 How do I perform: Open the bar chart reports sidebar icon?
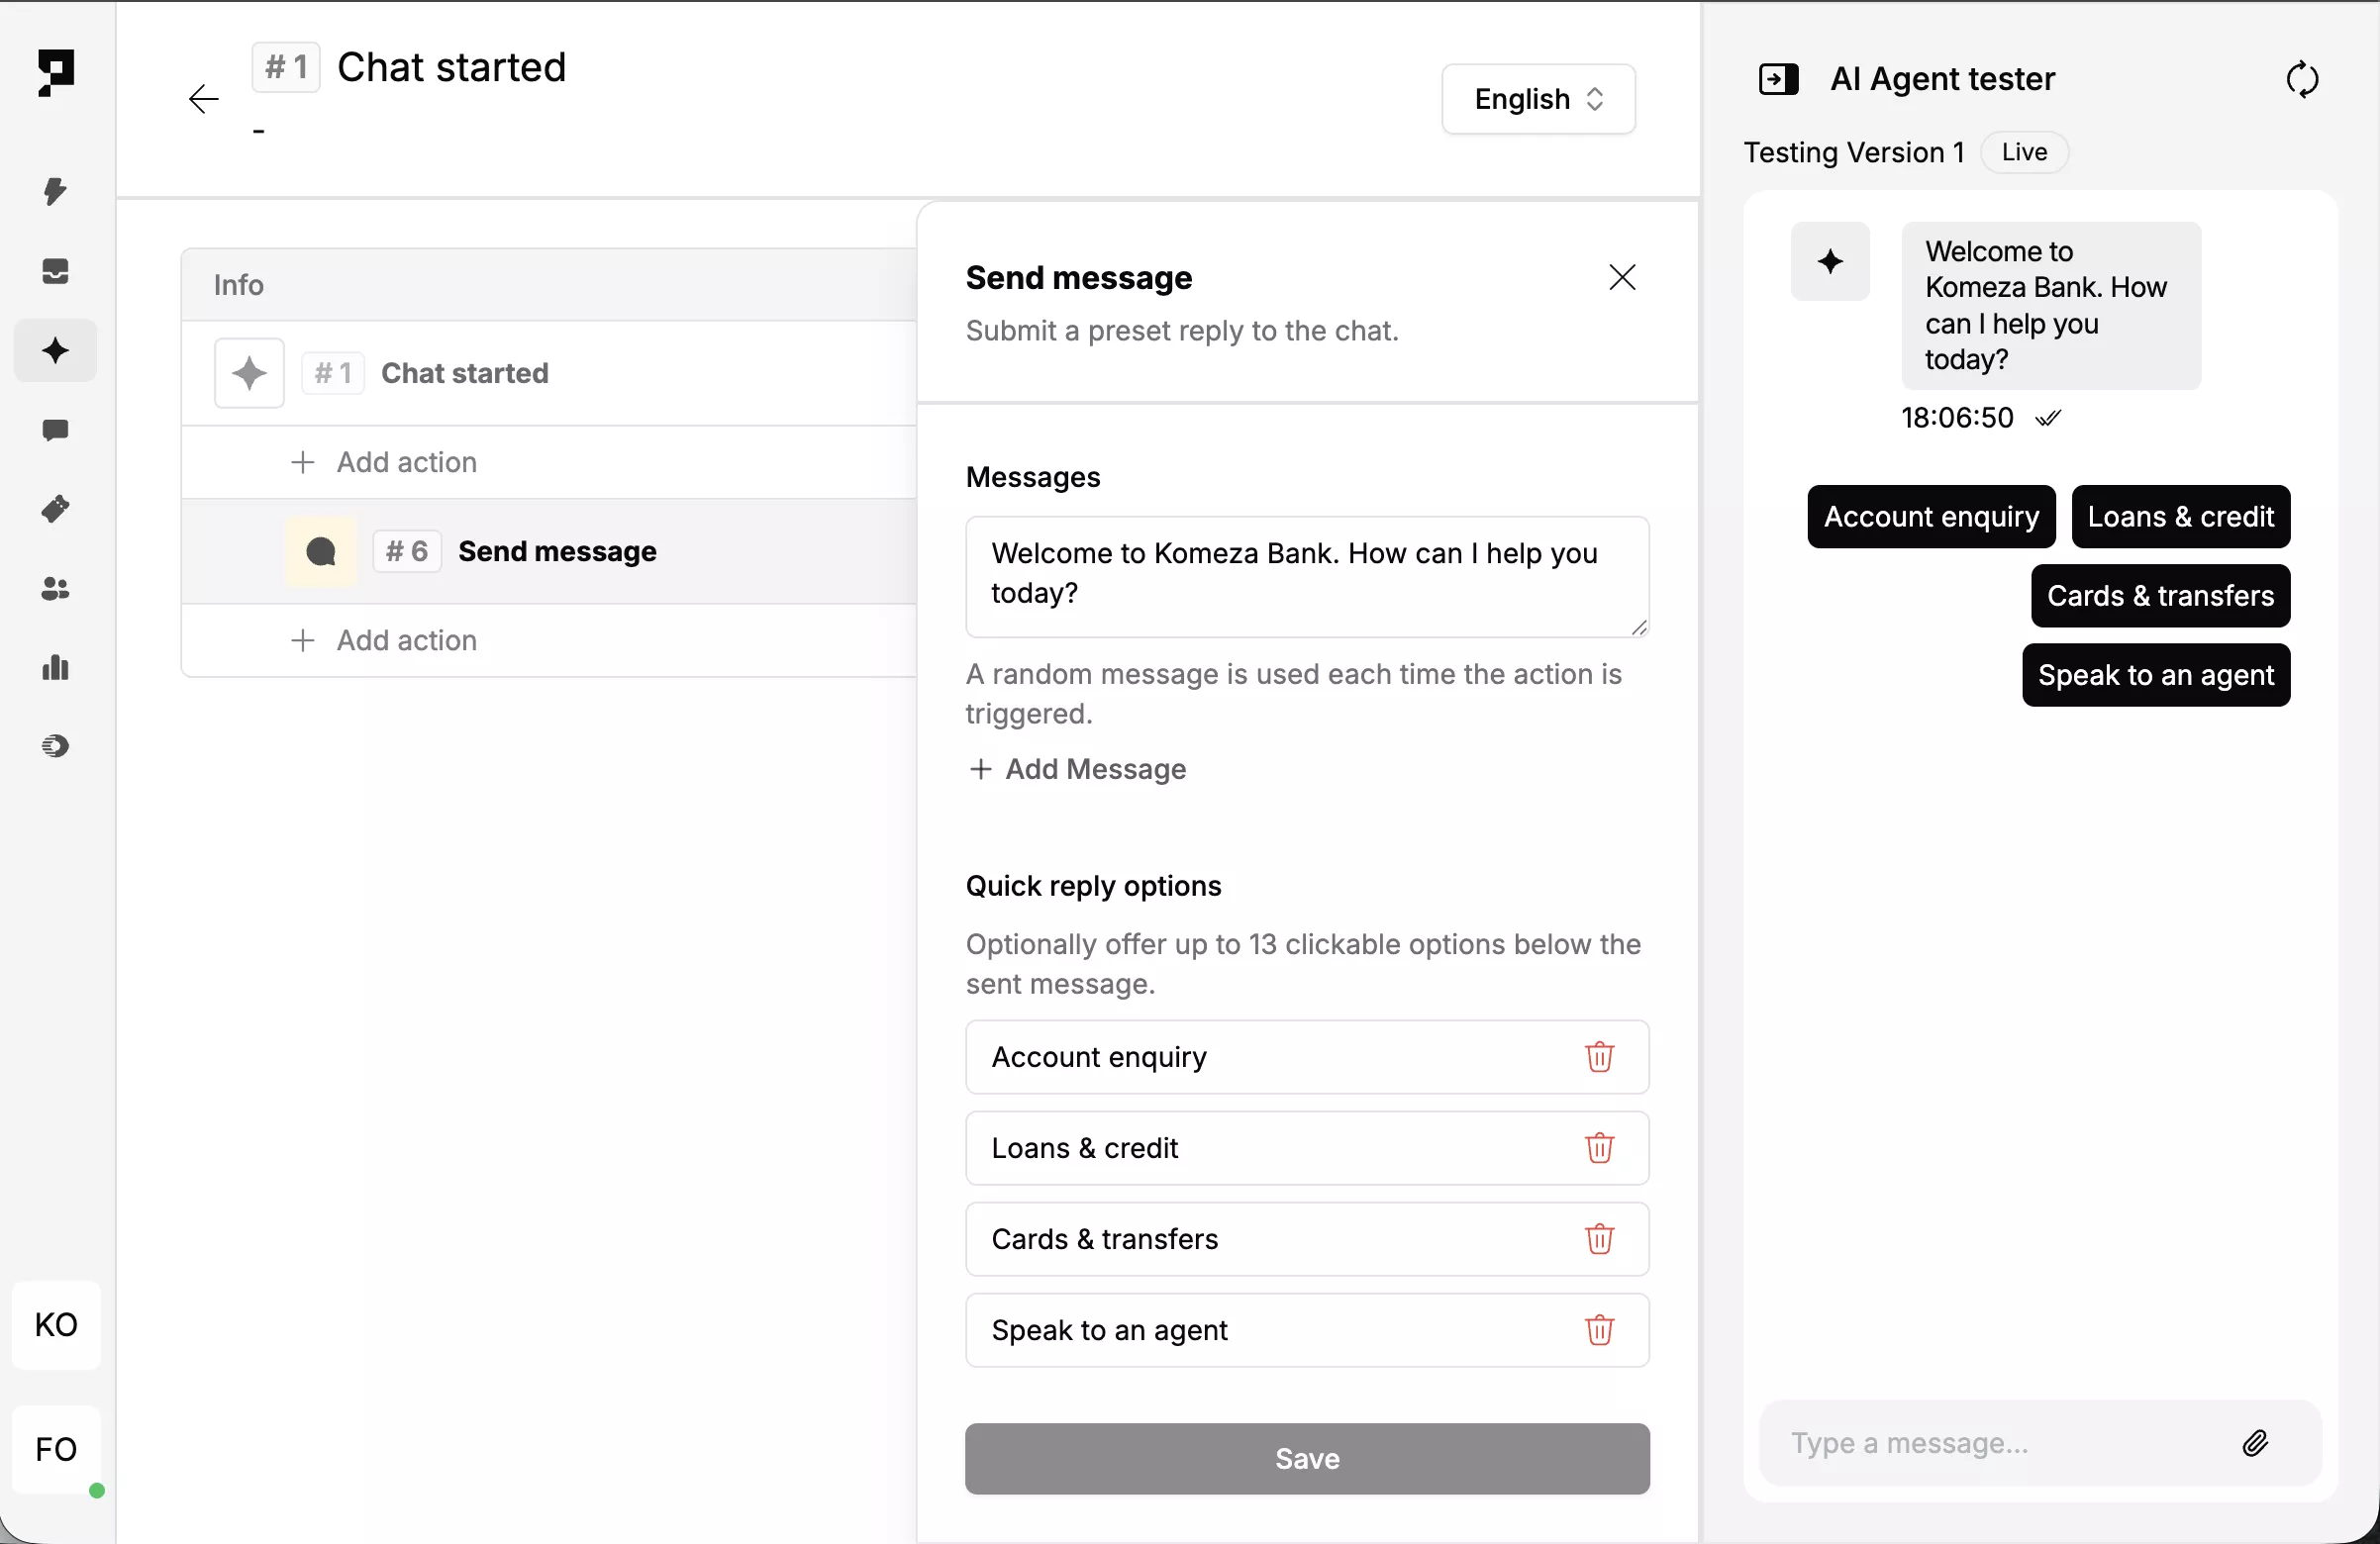coord(55,668)
